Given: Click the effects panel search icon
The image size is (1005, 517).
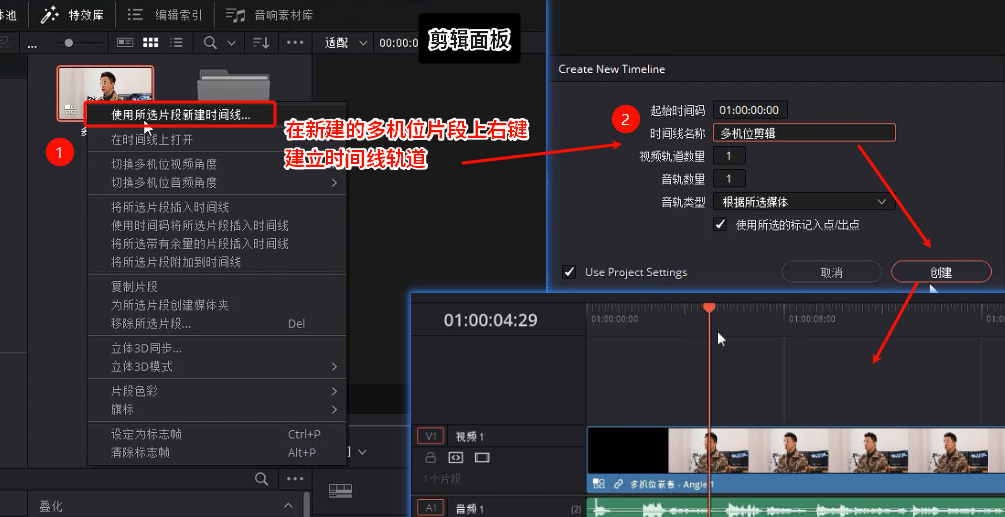Looking at the screenshot, I should click(262, 479).
